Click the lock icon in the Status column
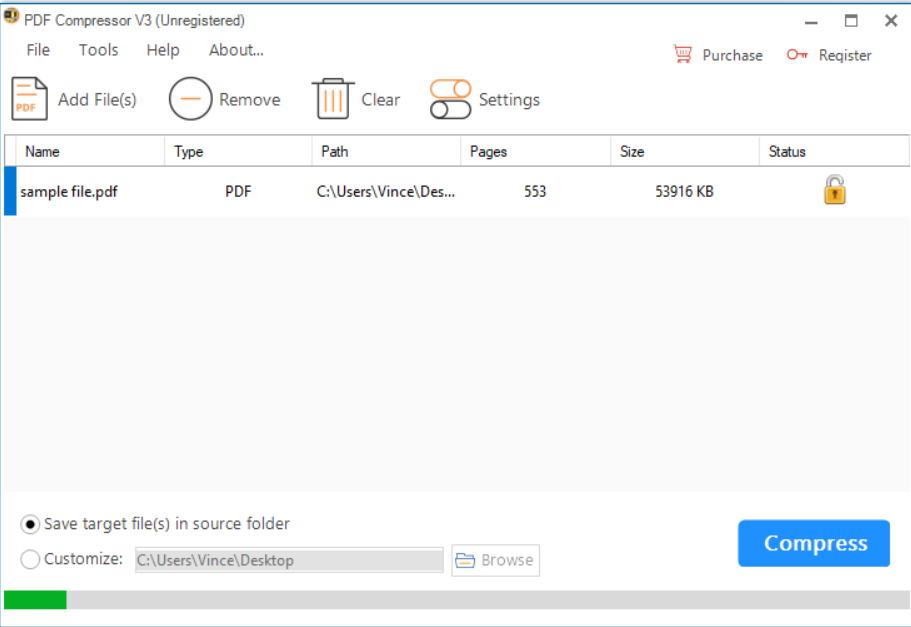911x627 pixels. click(834, 189)
